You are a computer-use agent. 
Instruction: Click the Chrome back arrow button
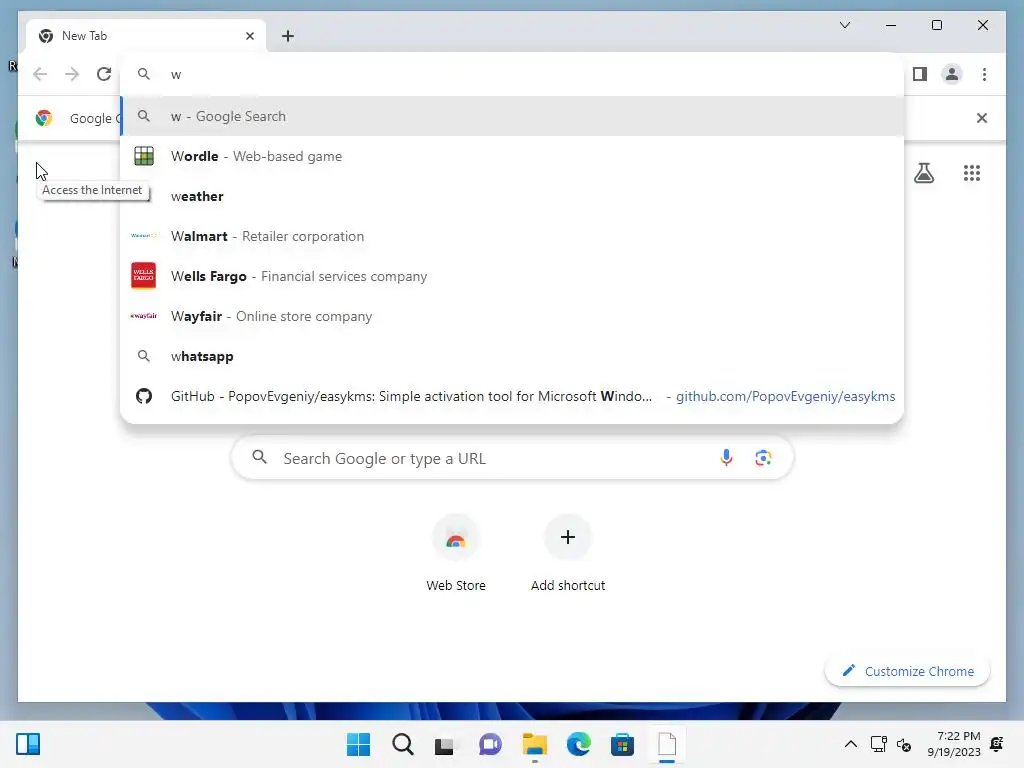click(x=40, y=74)
